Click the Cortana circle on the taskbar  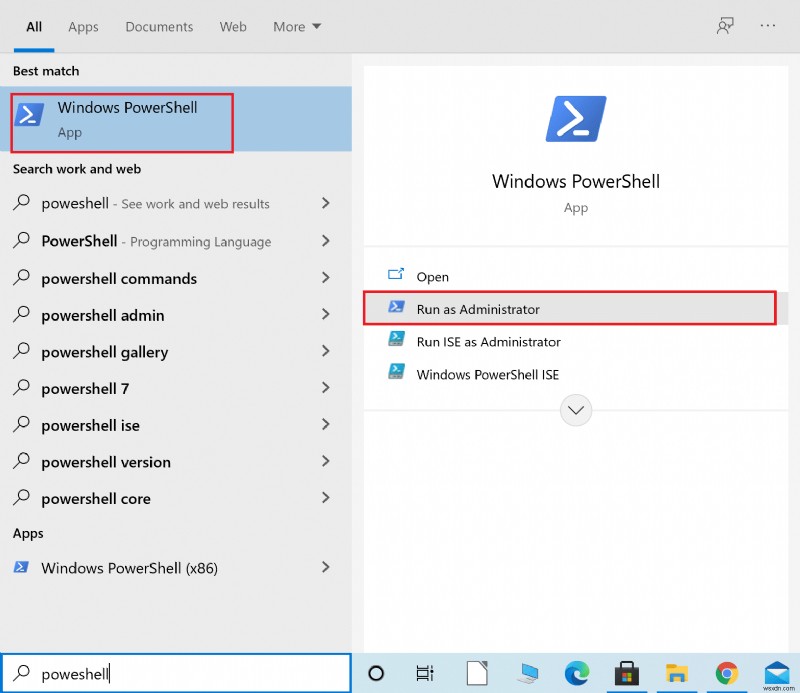(376, 674)
